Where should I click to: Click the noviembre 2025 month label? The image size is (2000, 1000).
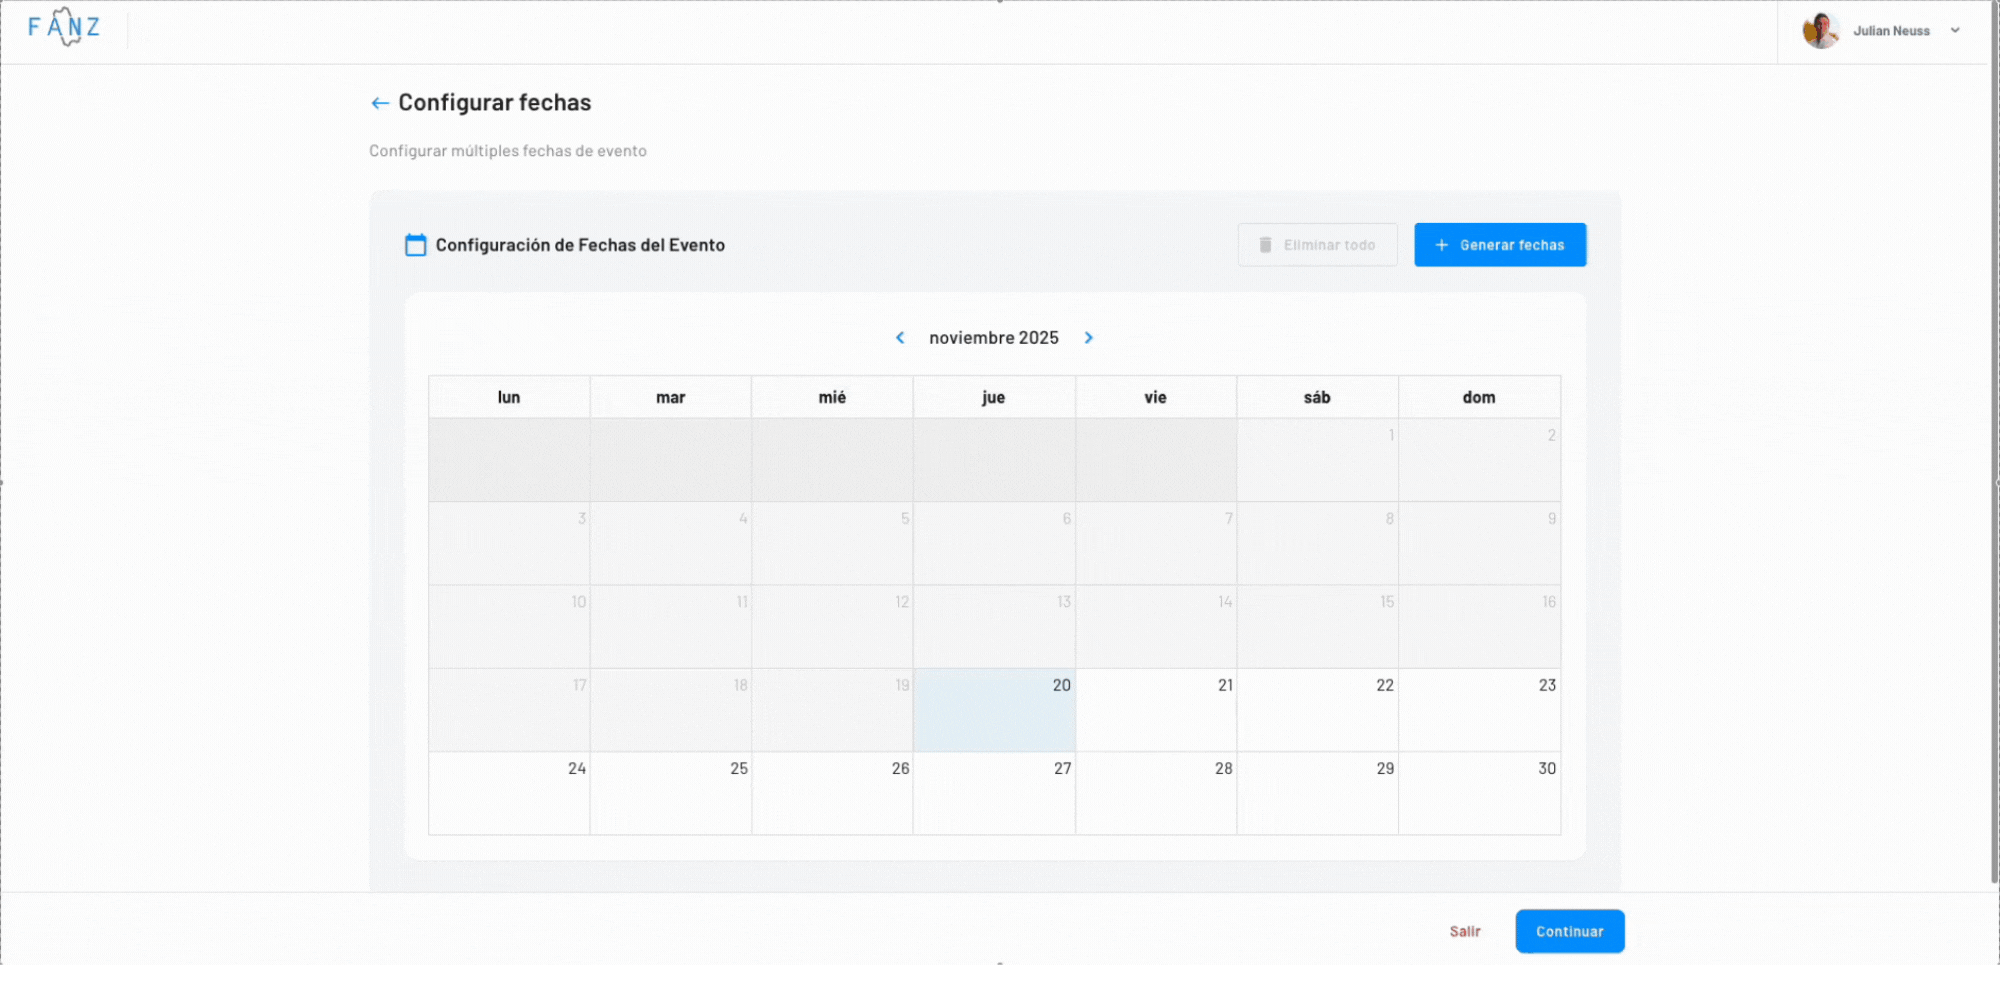(993, 338)
